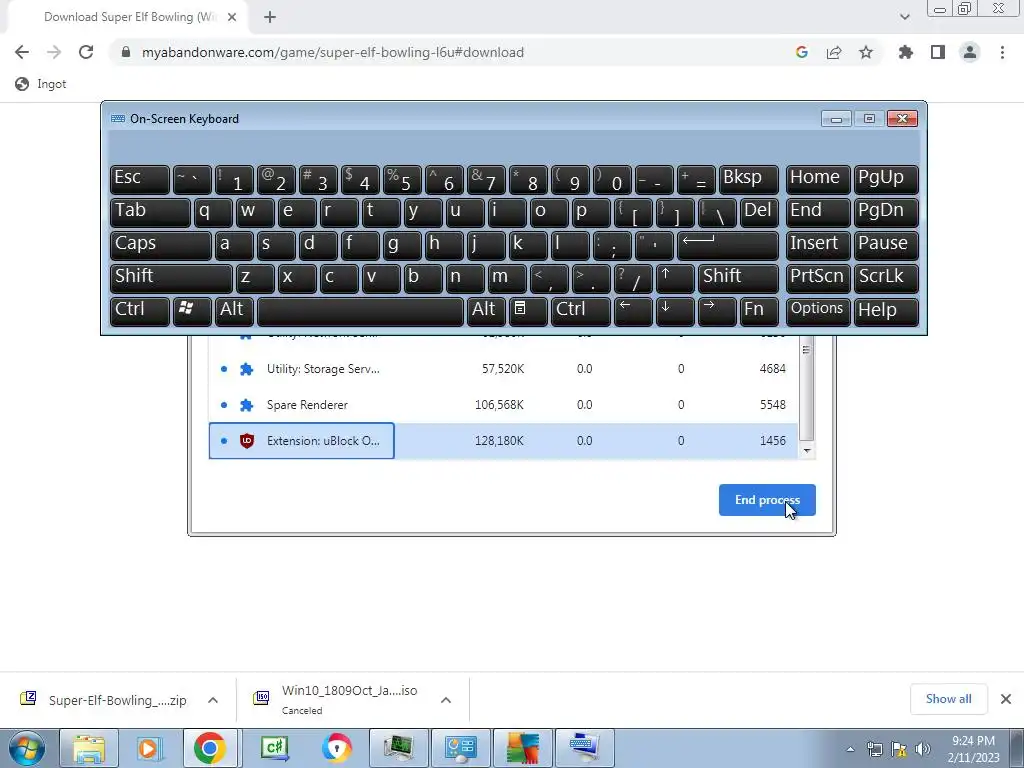The height and width of the screenshot is (768, 1024).
Task: Click the Tab key on keyboard
Action: [150, 212]
